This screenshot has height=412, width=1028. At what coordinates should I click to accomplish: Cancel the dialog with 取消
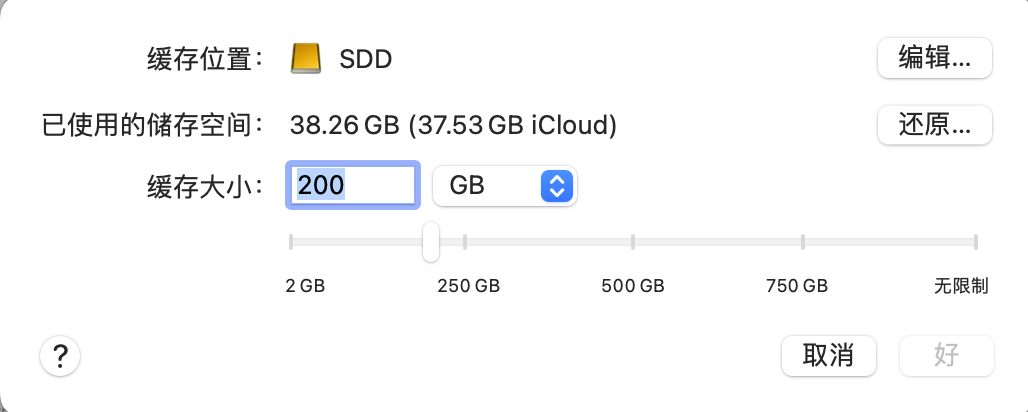click(x=828, y=355)
